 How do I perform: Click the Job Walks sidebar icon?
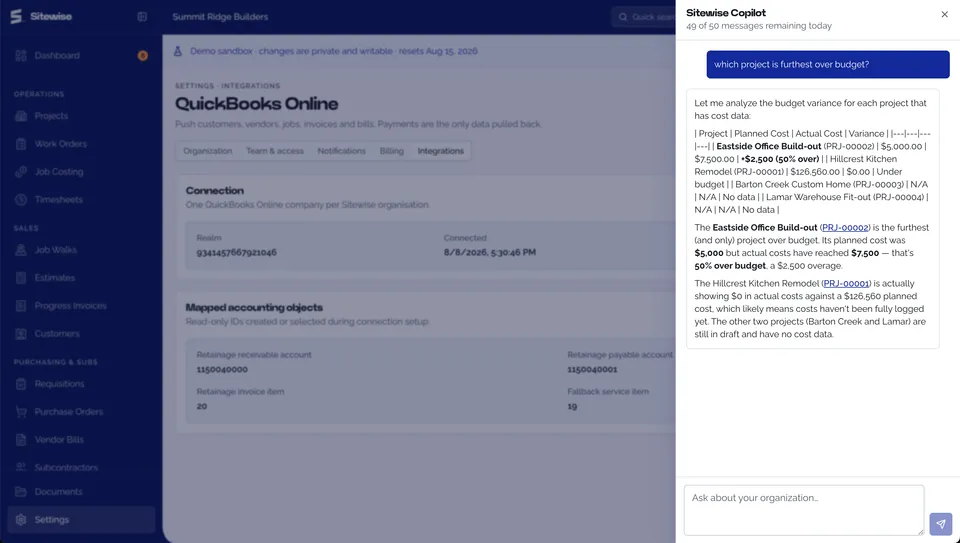coord(21,250)
